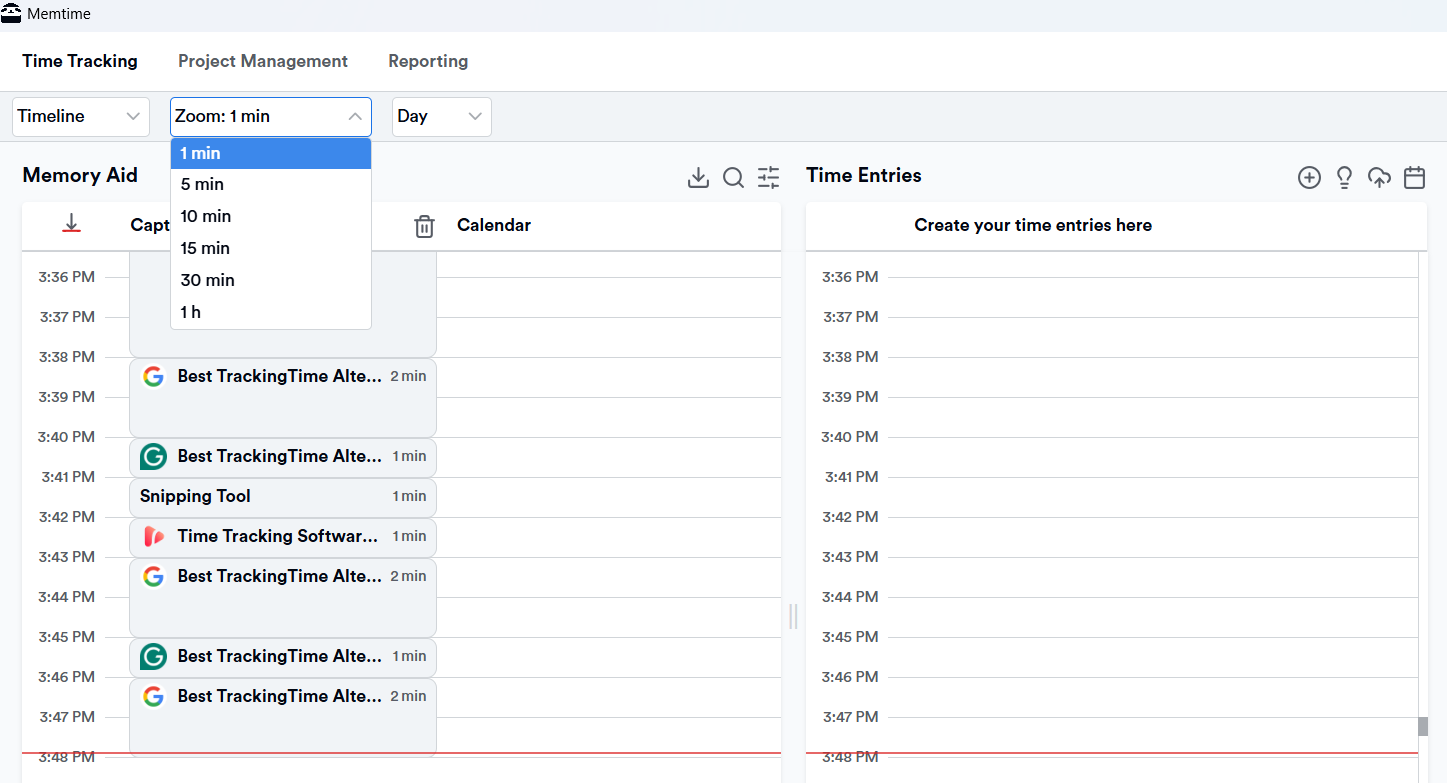
Task: Click the download arrow beside Captured column
Action: [x=71, y=224]
